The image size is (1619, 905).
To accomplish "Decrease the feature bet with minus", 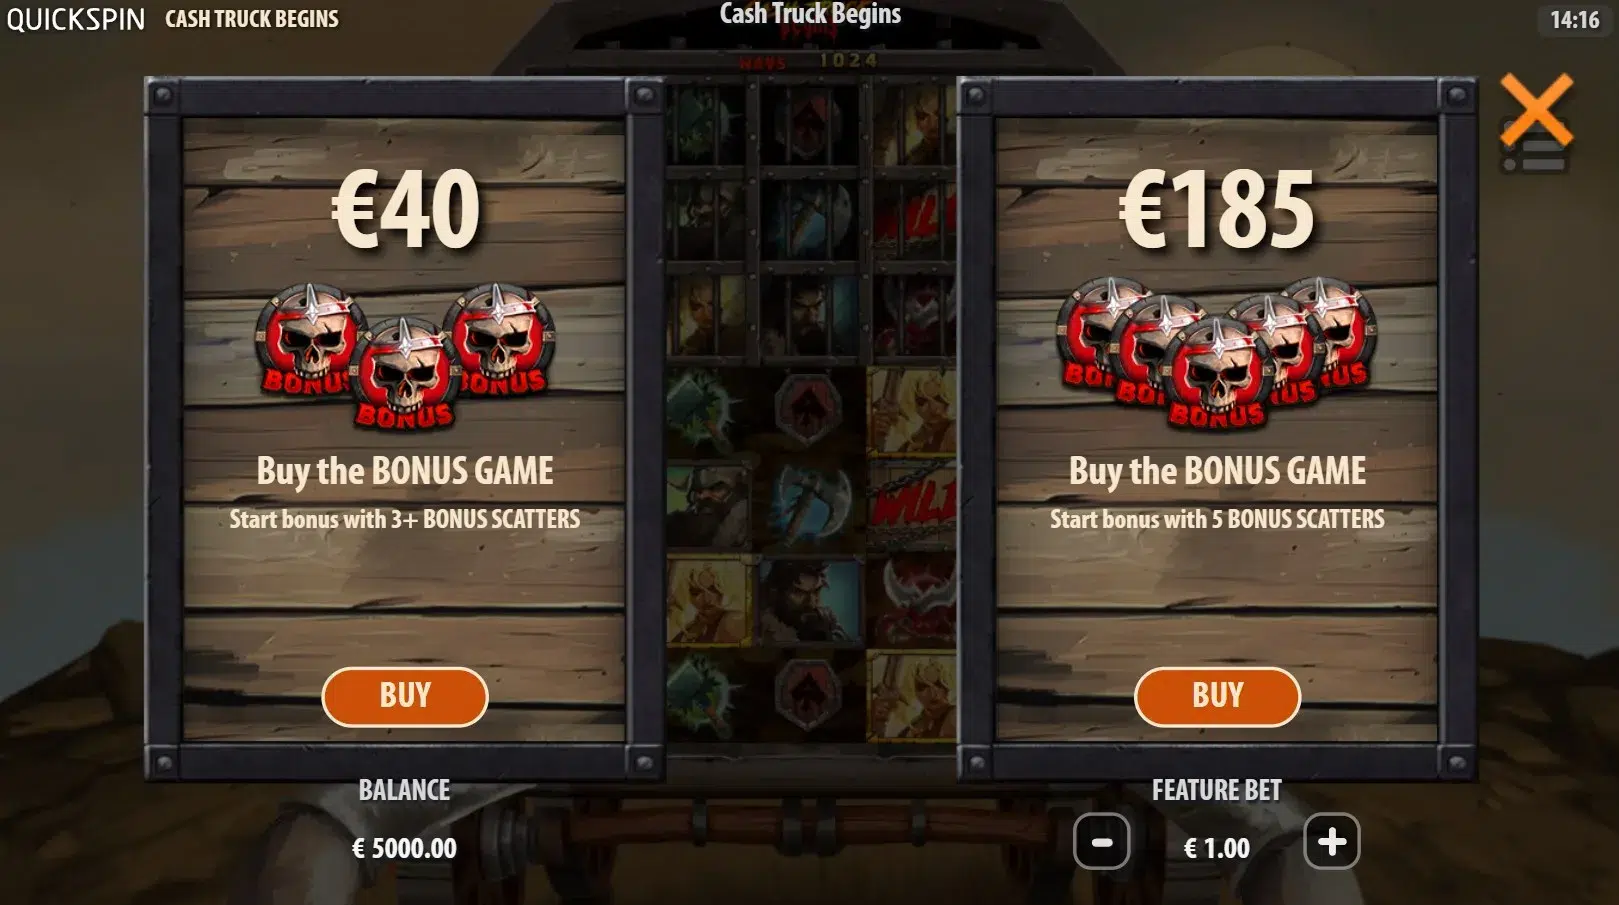I will (x=1101, y=842).
